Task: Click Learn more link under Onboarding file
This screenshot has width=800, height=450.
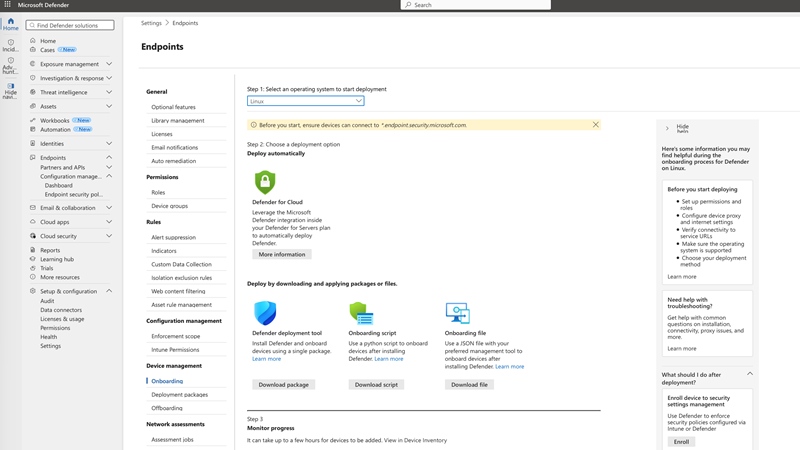Action: click(x=509, y=366)
